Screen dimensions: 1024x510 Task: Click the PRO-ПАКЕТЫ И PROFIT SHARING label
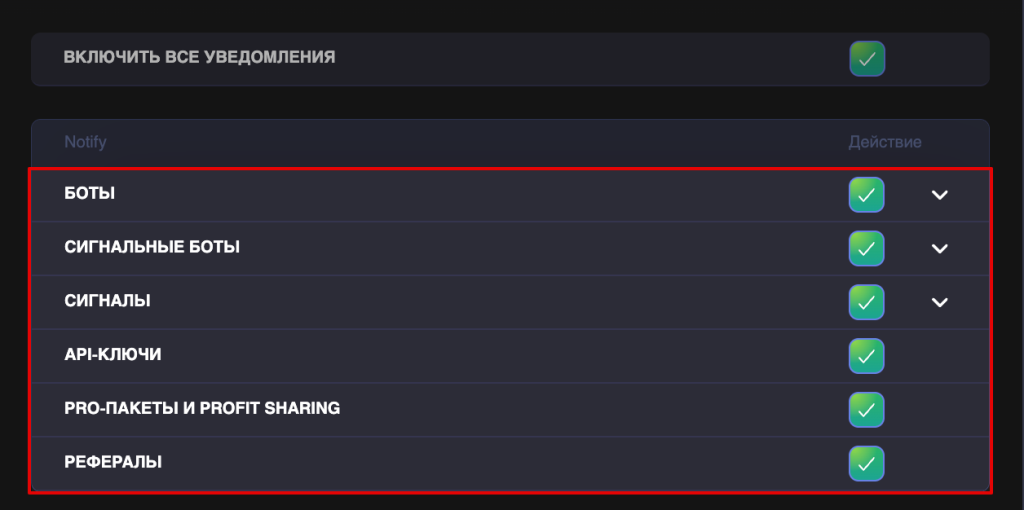(x=202, y=409)
